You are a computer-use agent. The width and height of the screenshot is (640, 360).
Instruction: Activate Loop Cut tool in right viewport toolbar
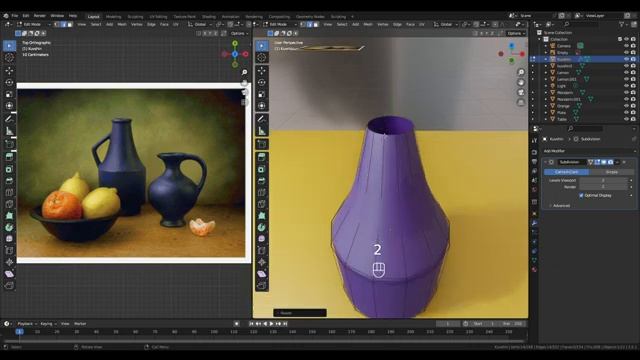click(x=262, y=192)
